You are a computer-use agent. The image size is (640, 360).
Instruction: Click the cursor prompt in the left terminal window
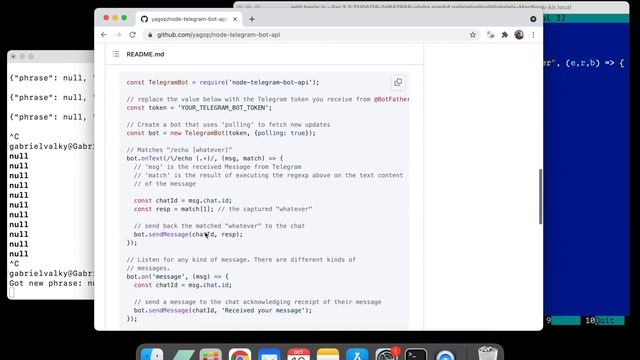(x=12, y=293)
